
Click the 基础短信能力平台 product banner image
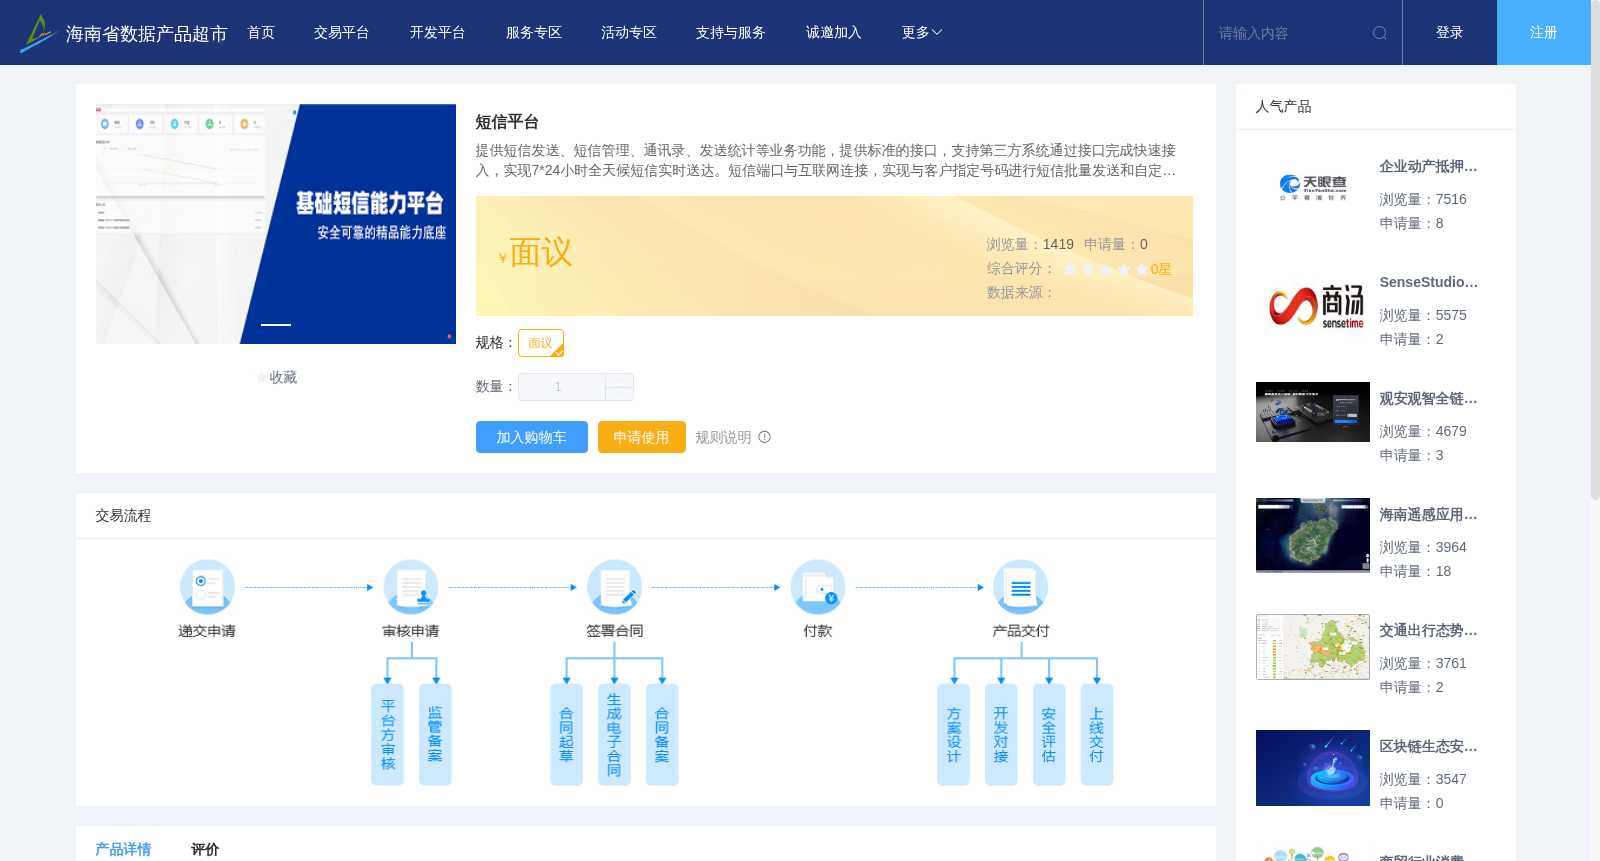276,224
